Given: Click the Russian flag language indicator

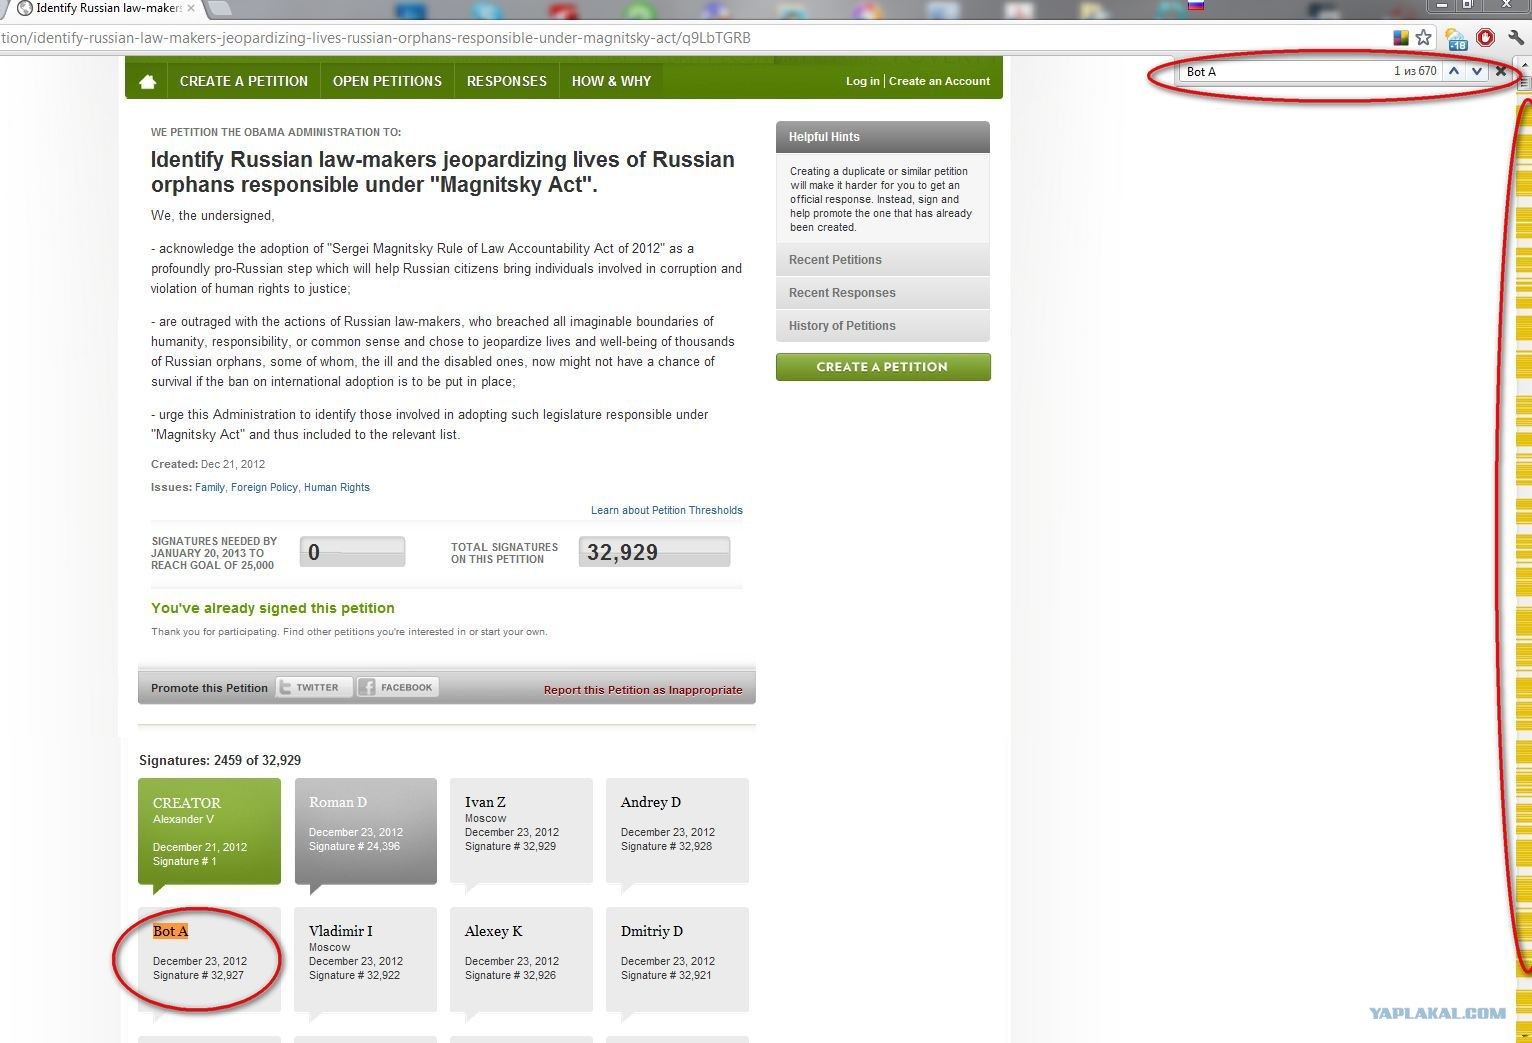Looking at the screenshot, I should click(x=1196, y=5).
